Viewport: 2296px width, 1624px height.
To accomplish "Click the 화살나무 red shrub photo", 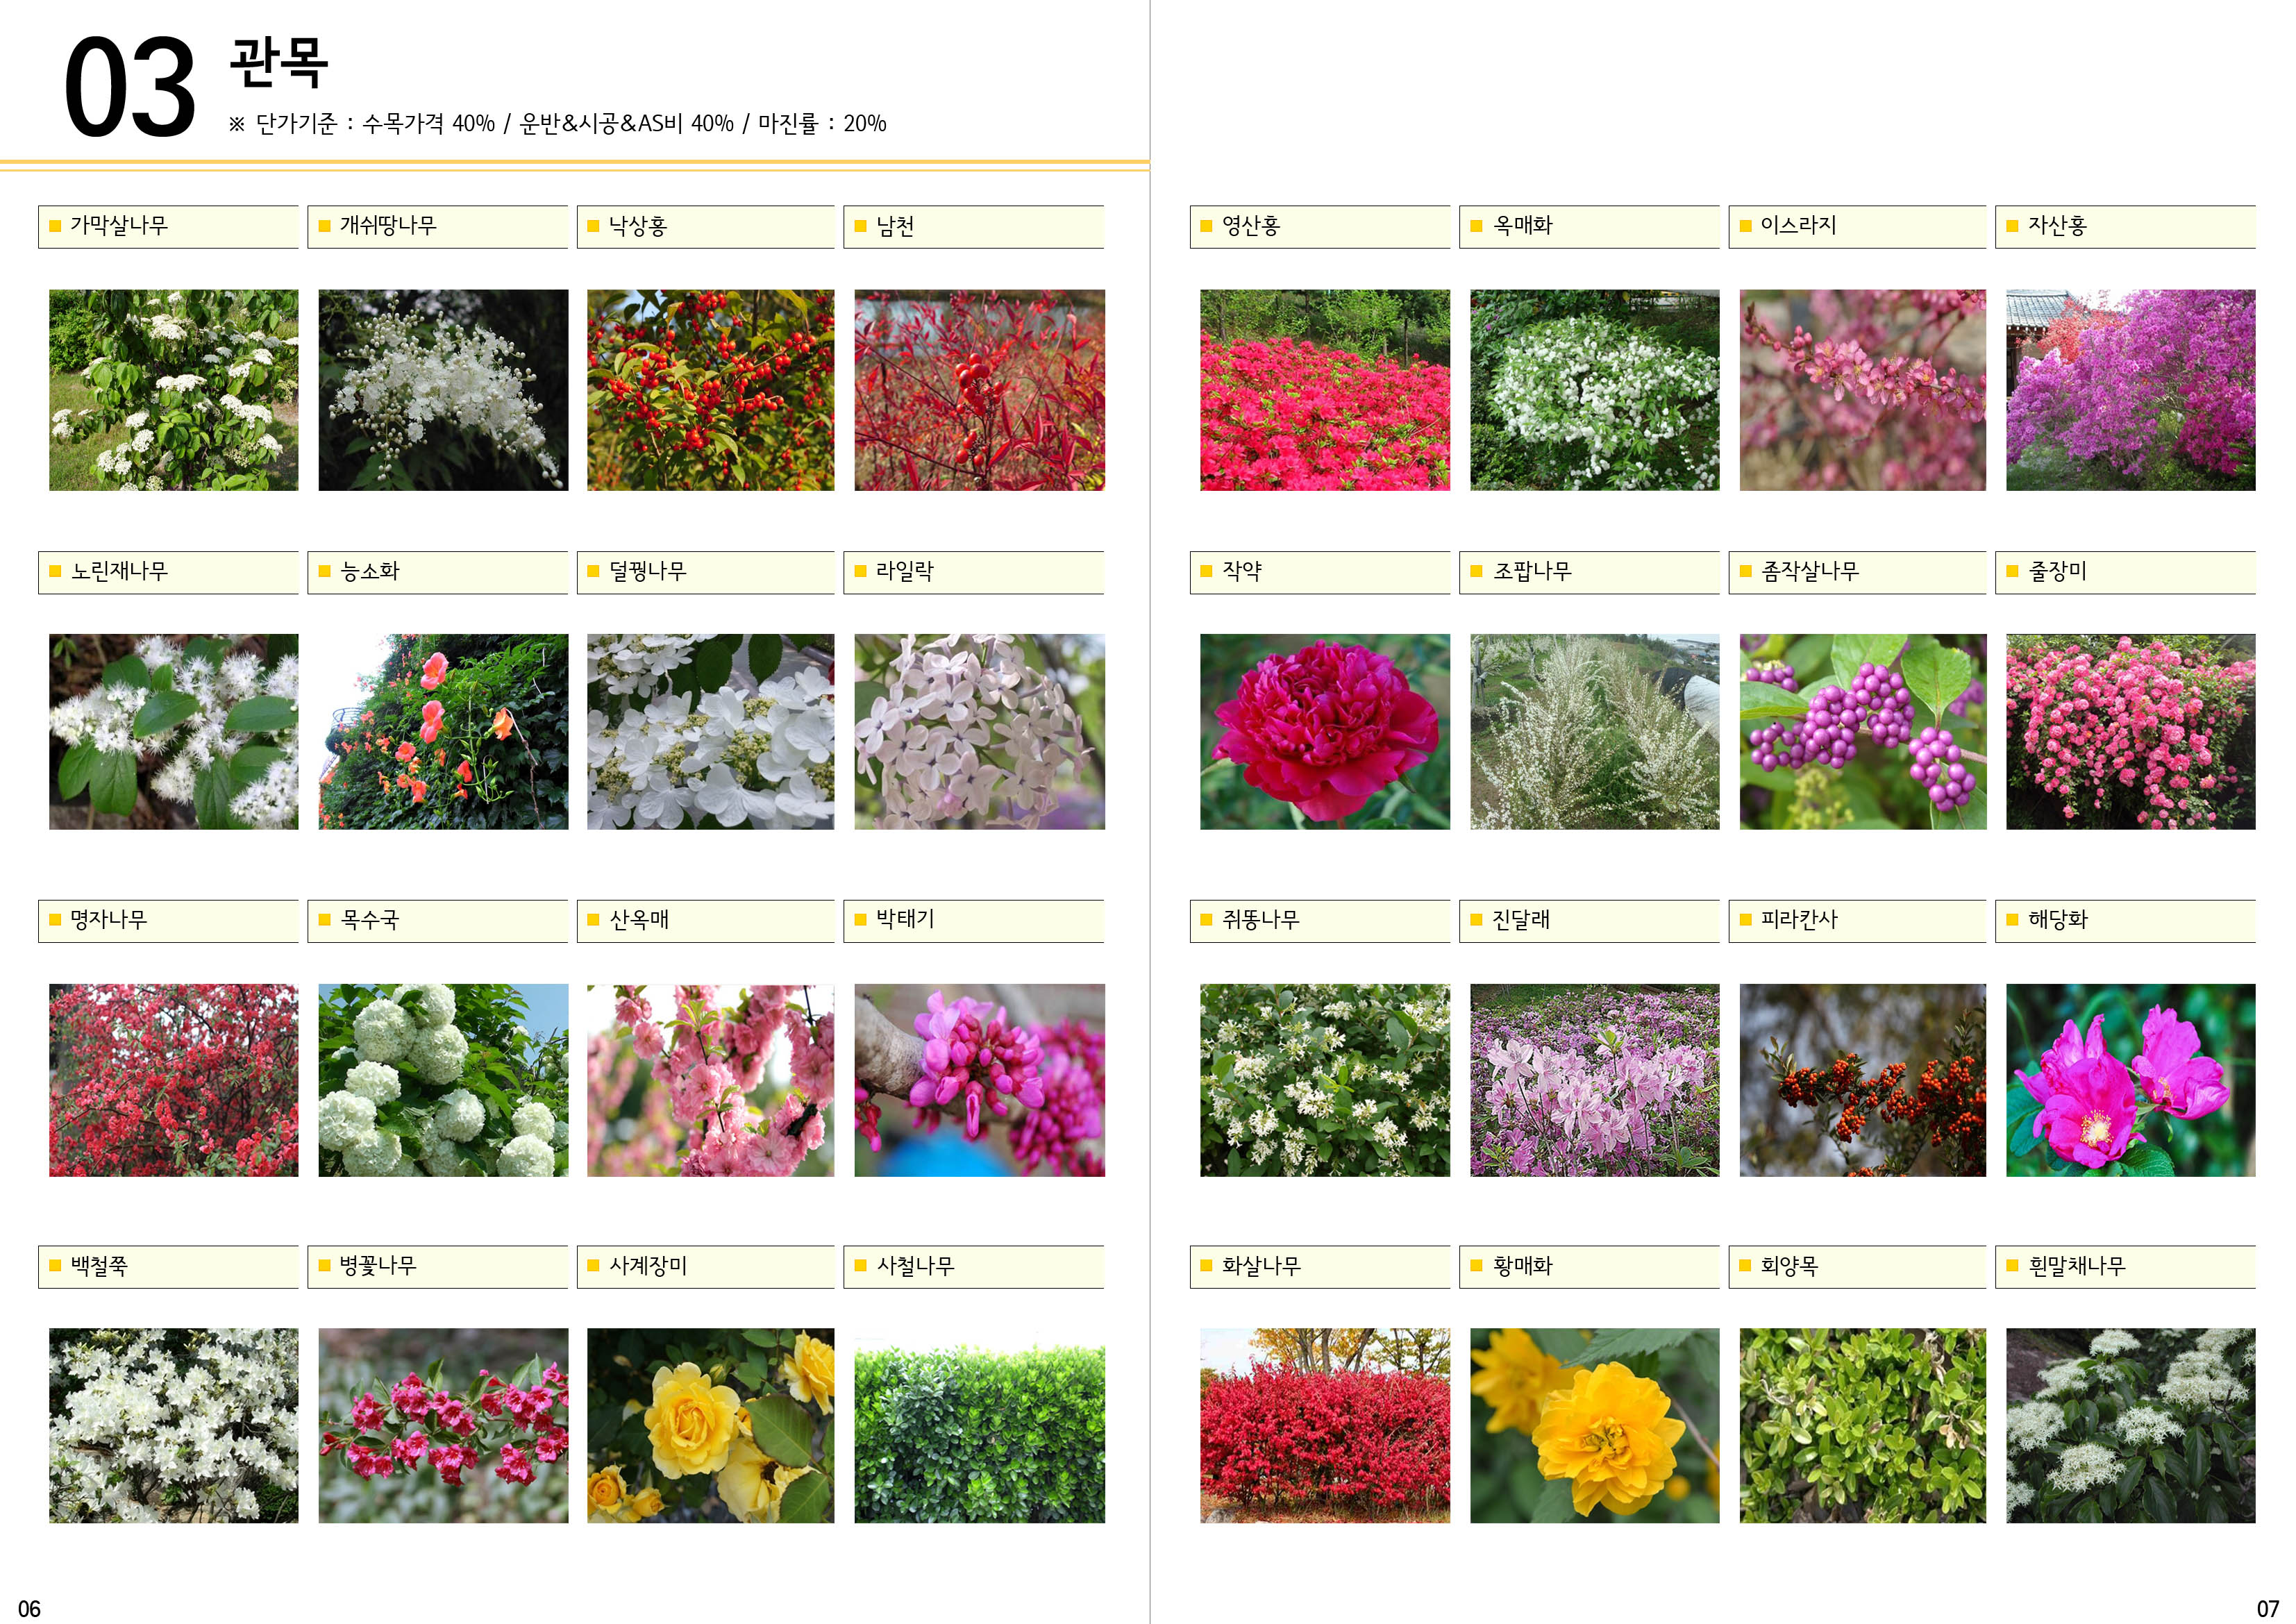I will point(1325,1426).
